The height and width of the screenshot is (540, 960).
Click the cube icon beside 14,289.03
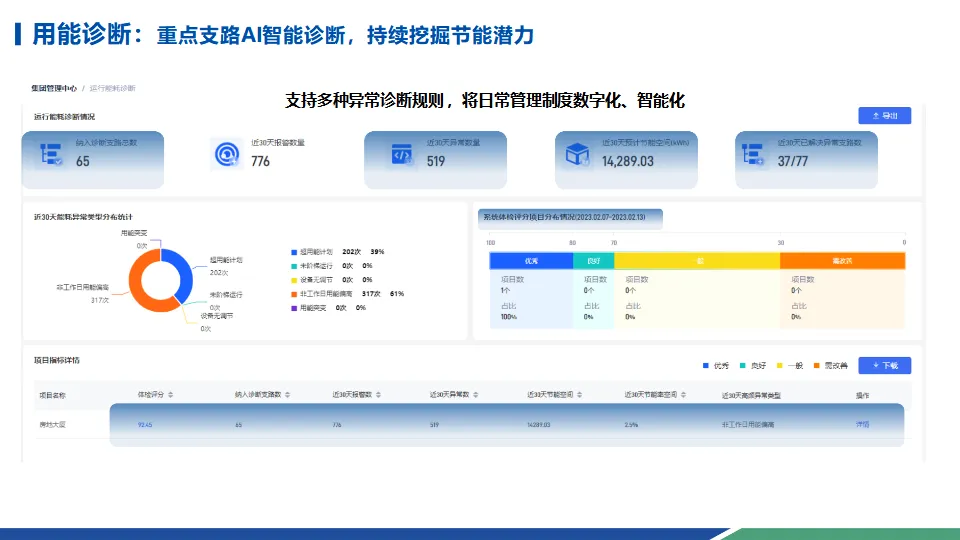pos(577,154)
